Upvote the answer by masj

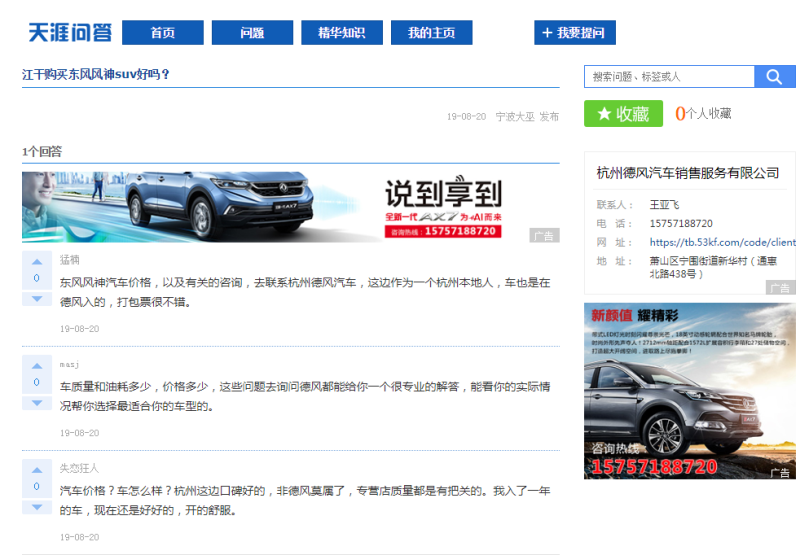click(37, 366)
